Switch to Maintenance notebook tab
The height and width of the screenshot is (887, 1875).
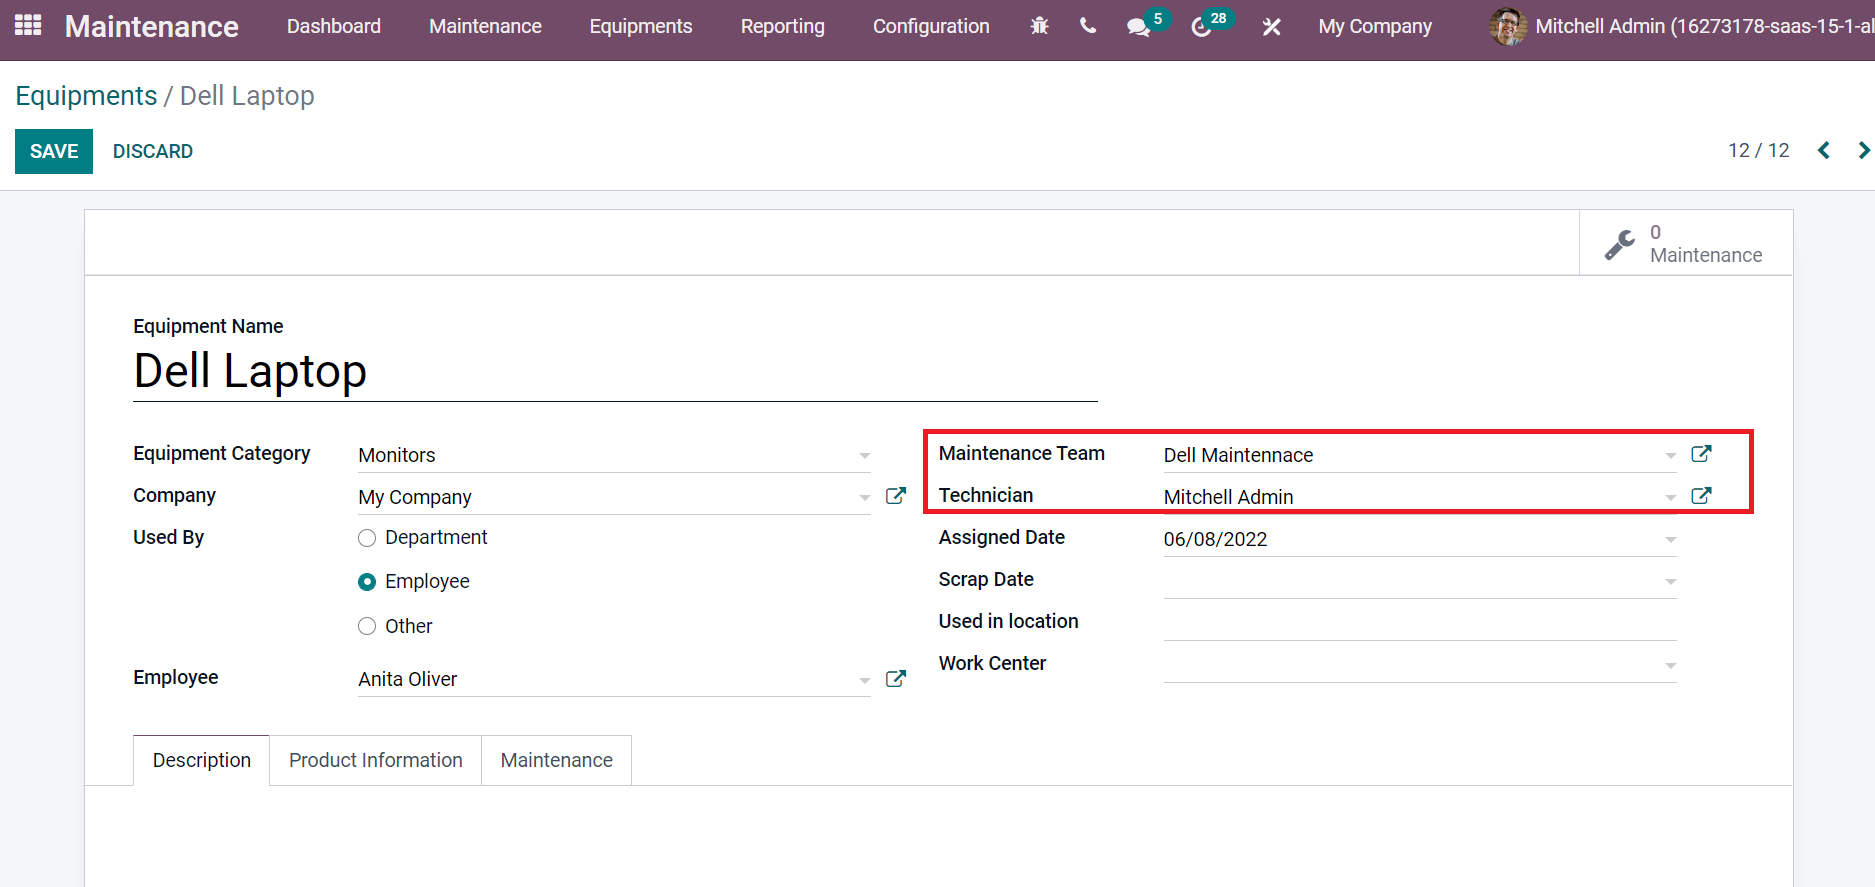(557, 760)
